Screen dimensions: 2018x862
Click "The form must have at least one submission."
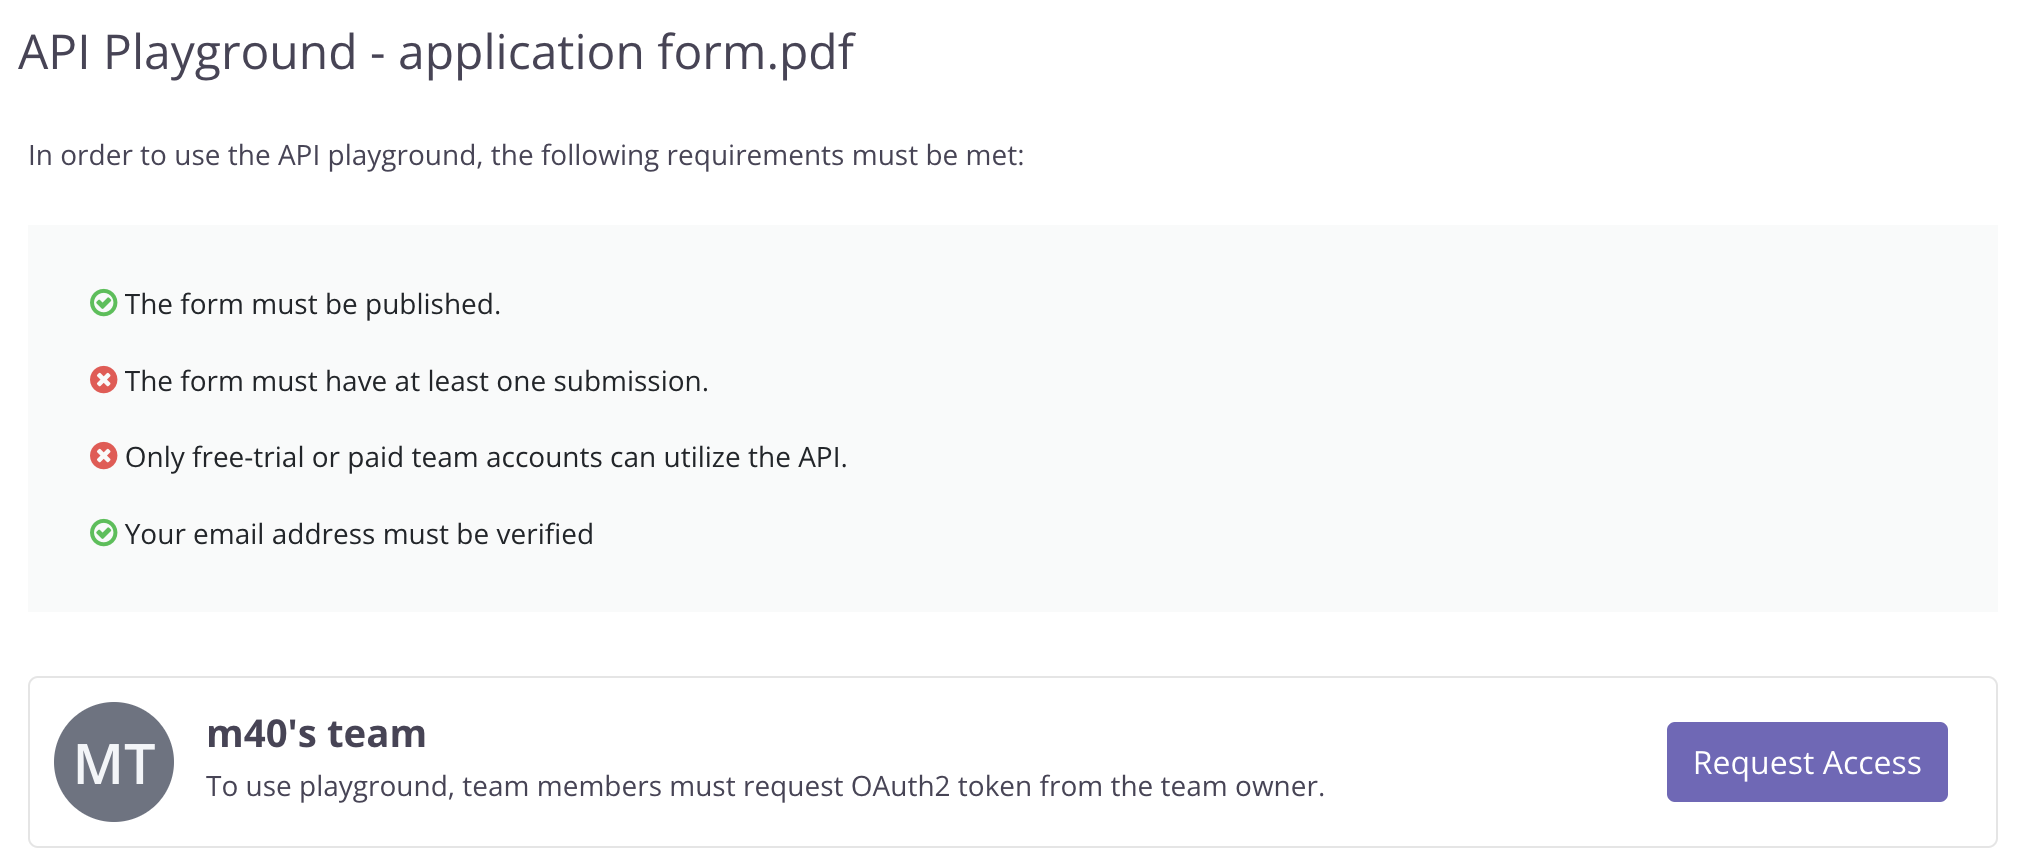coord(416,381)
